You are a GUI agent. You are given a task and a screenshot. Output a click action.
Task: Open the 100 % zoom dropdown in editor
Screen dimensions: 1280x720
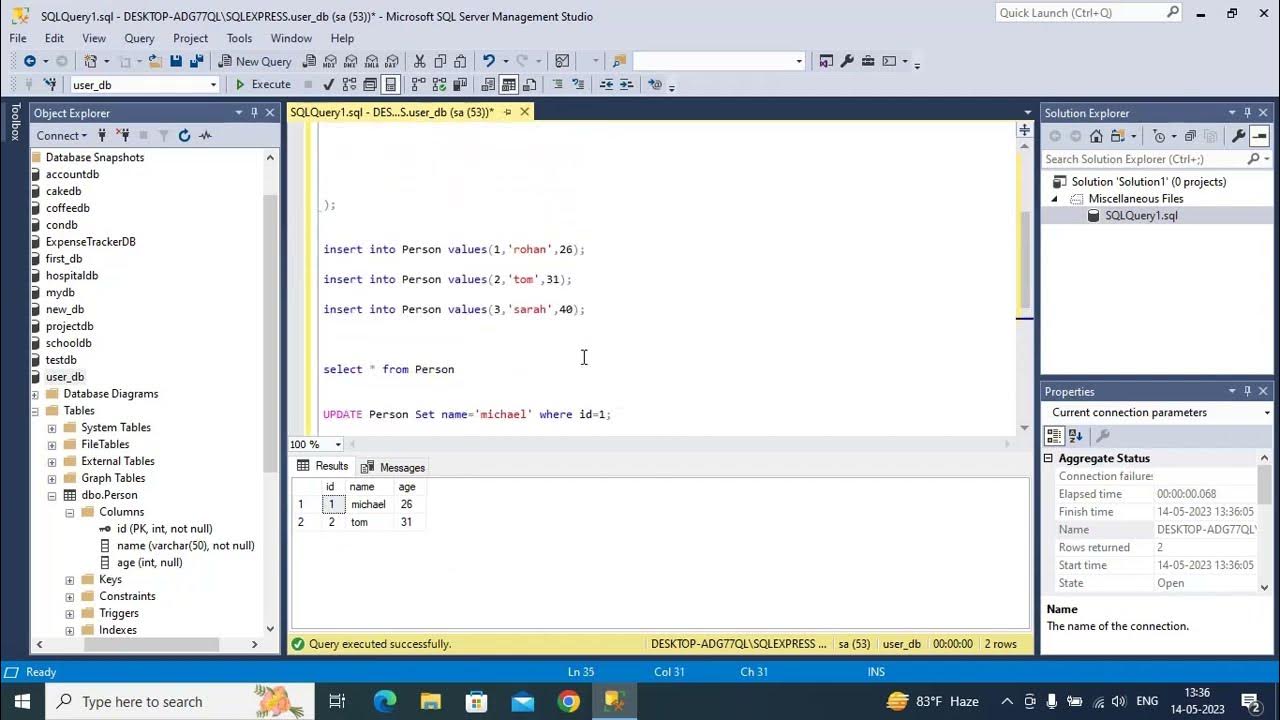pyautogui.click(x=338, y=444)
